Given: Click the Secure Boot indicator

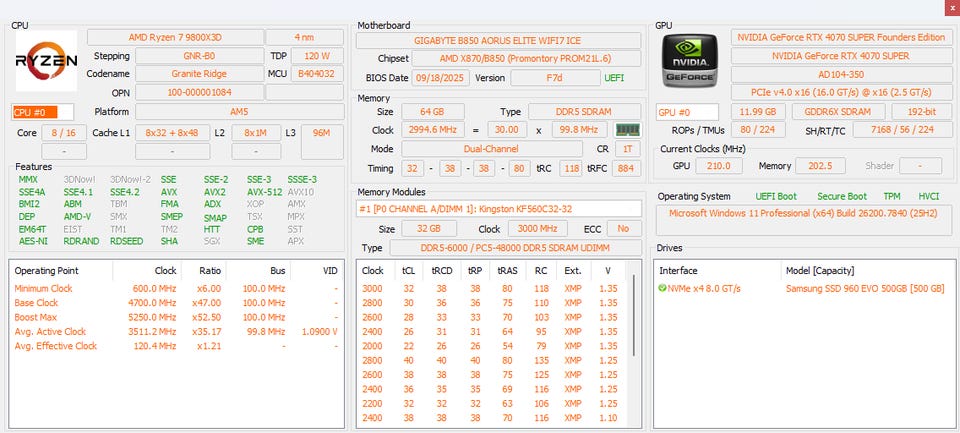Looking at the screenshot, I should 842,197.
